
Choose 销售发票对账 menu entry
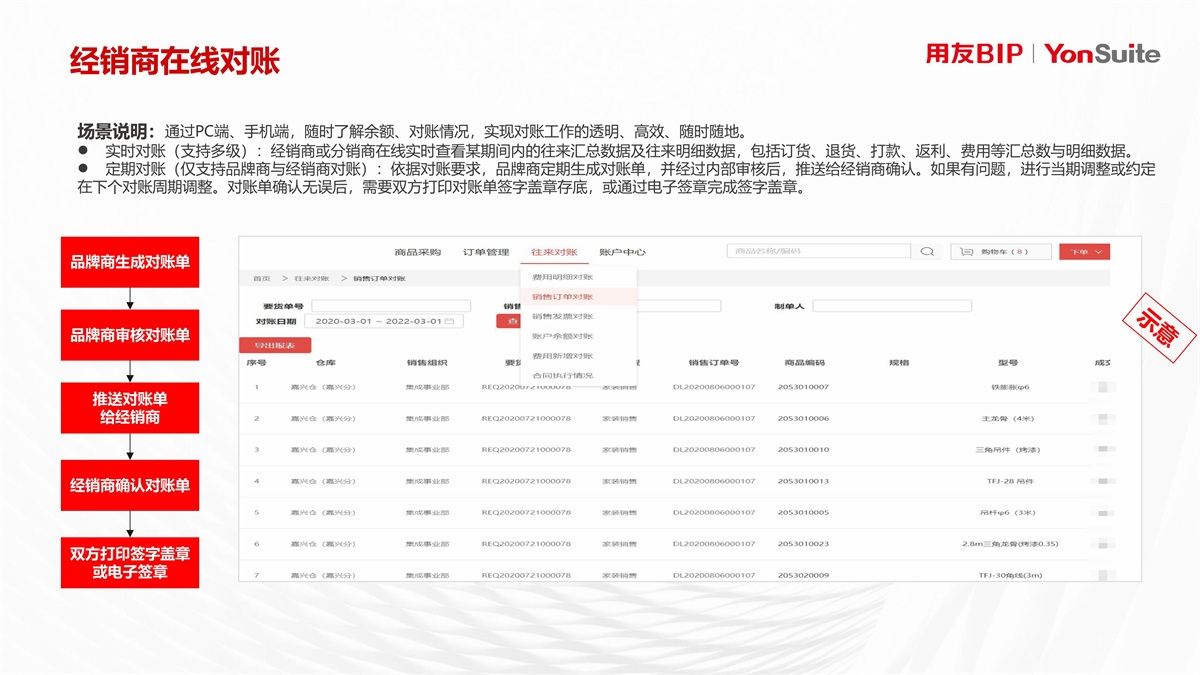562,316
